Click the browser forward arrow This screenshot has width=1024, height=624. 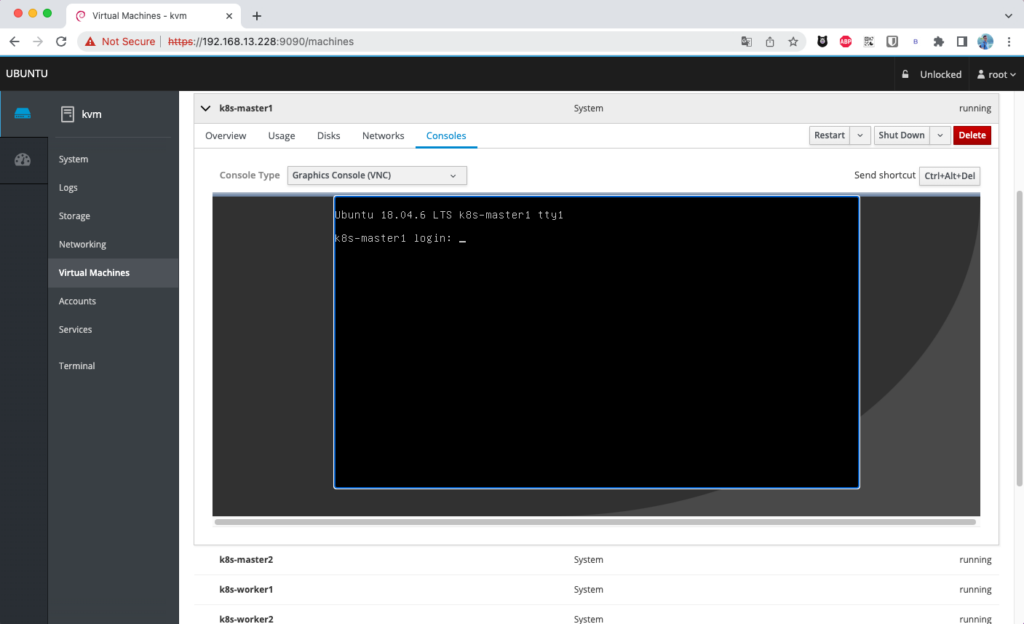[38, 41]
